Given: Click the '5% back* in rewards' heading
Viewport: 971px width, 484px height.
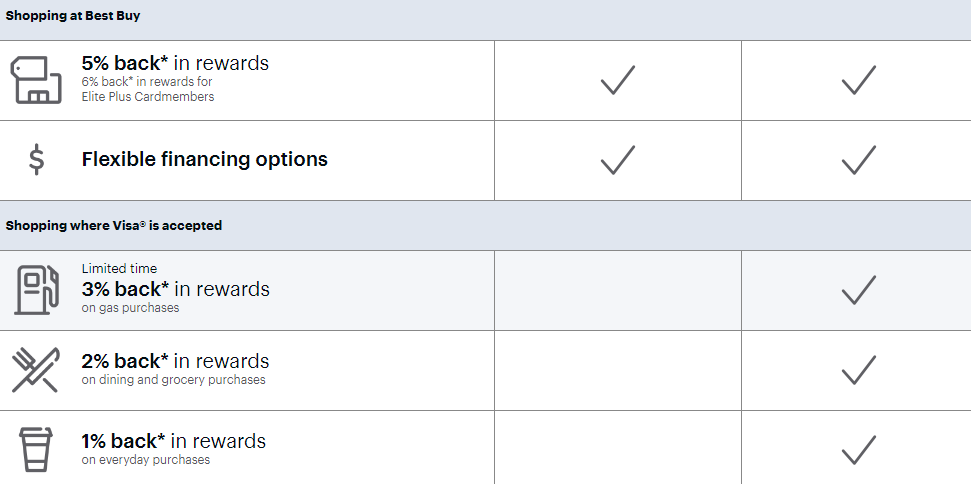Looking at the screenshot, I should coord(175,63).
